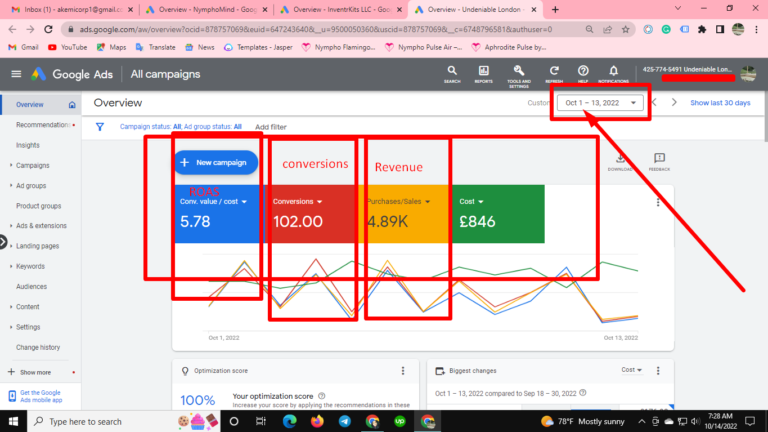
Task: Open the filter funnel icon
Action: tap(100, 127)
